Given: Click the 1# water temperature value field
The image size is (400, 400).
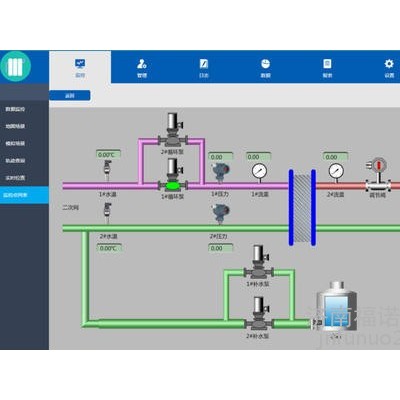Looking at the screenshot, I should 108,155.
